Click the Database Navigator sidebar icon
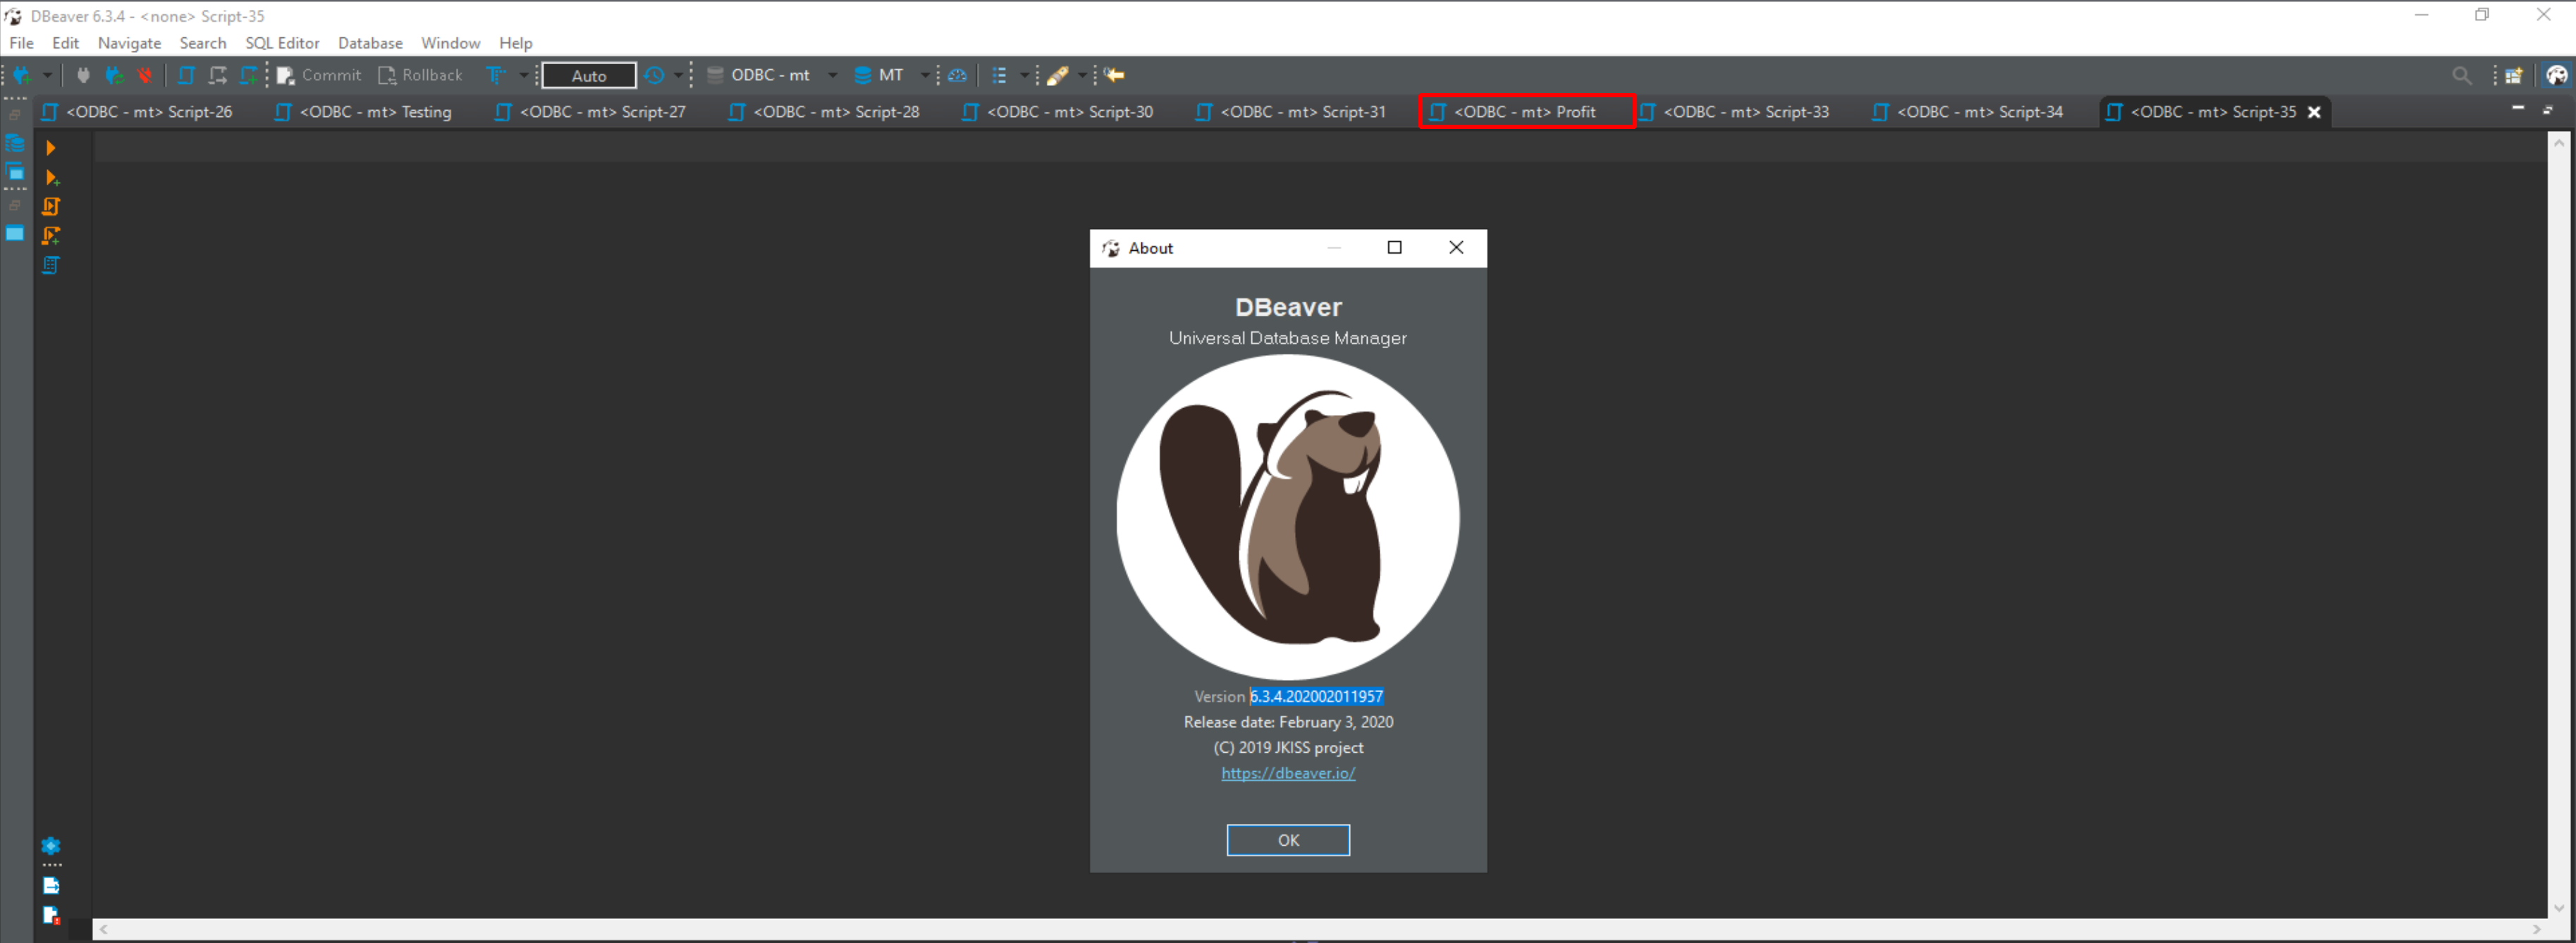The height and width of the screenshot is (943, 2576). tap(15, 144)
